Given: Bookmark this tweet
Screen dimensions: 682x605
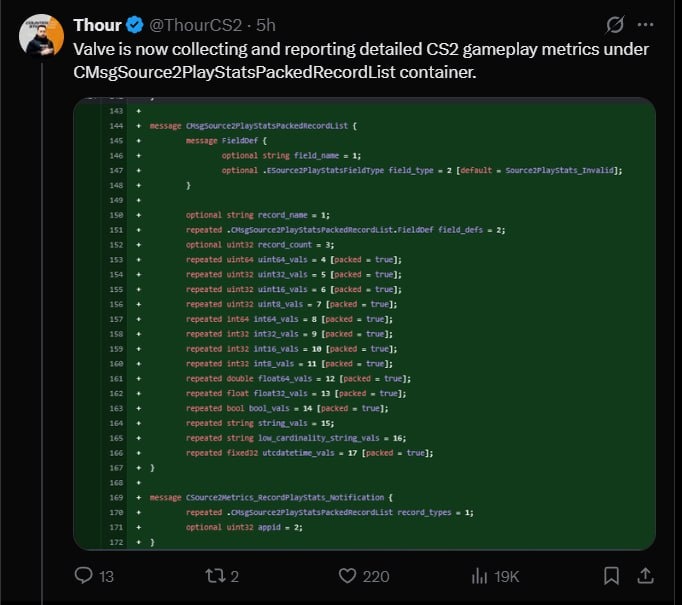Looking at the screenshot, I should tap(611, 575).
